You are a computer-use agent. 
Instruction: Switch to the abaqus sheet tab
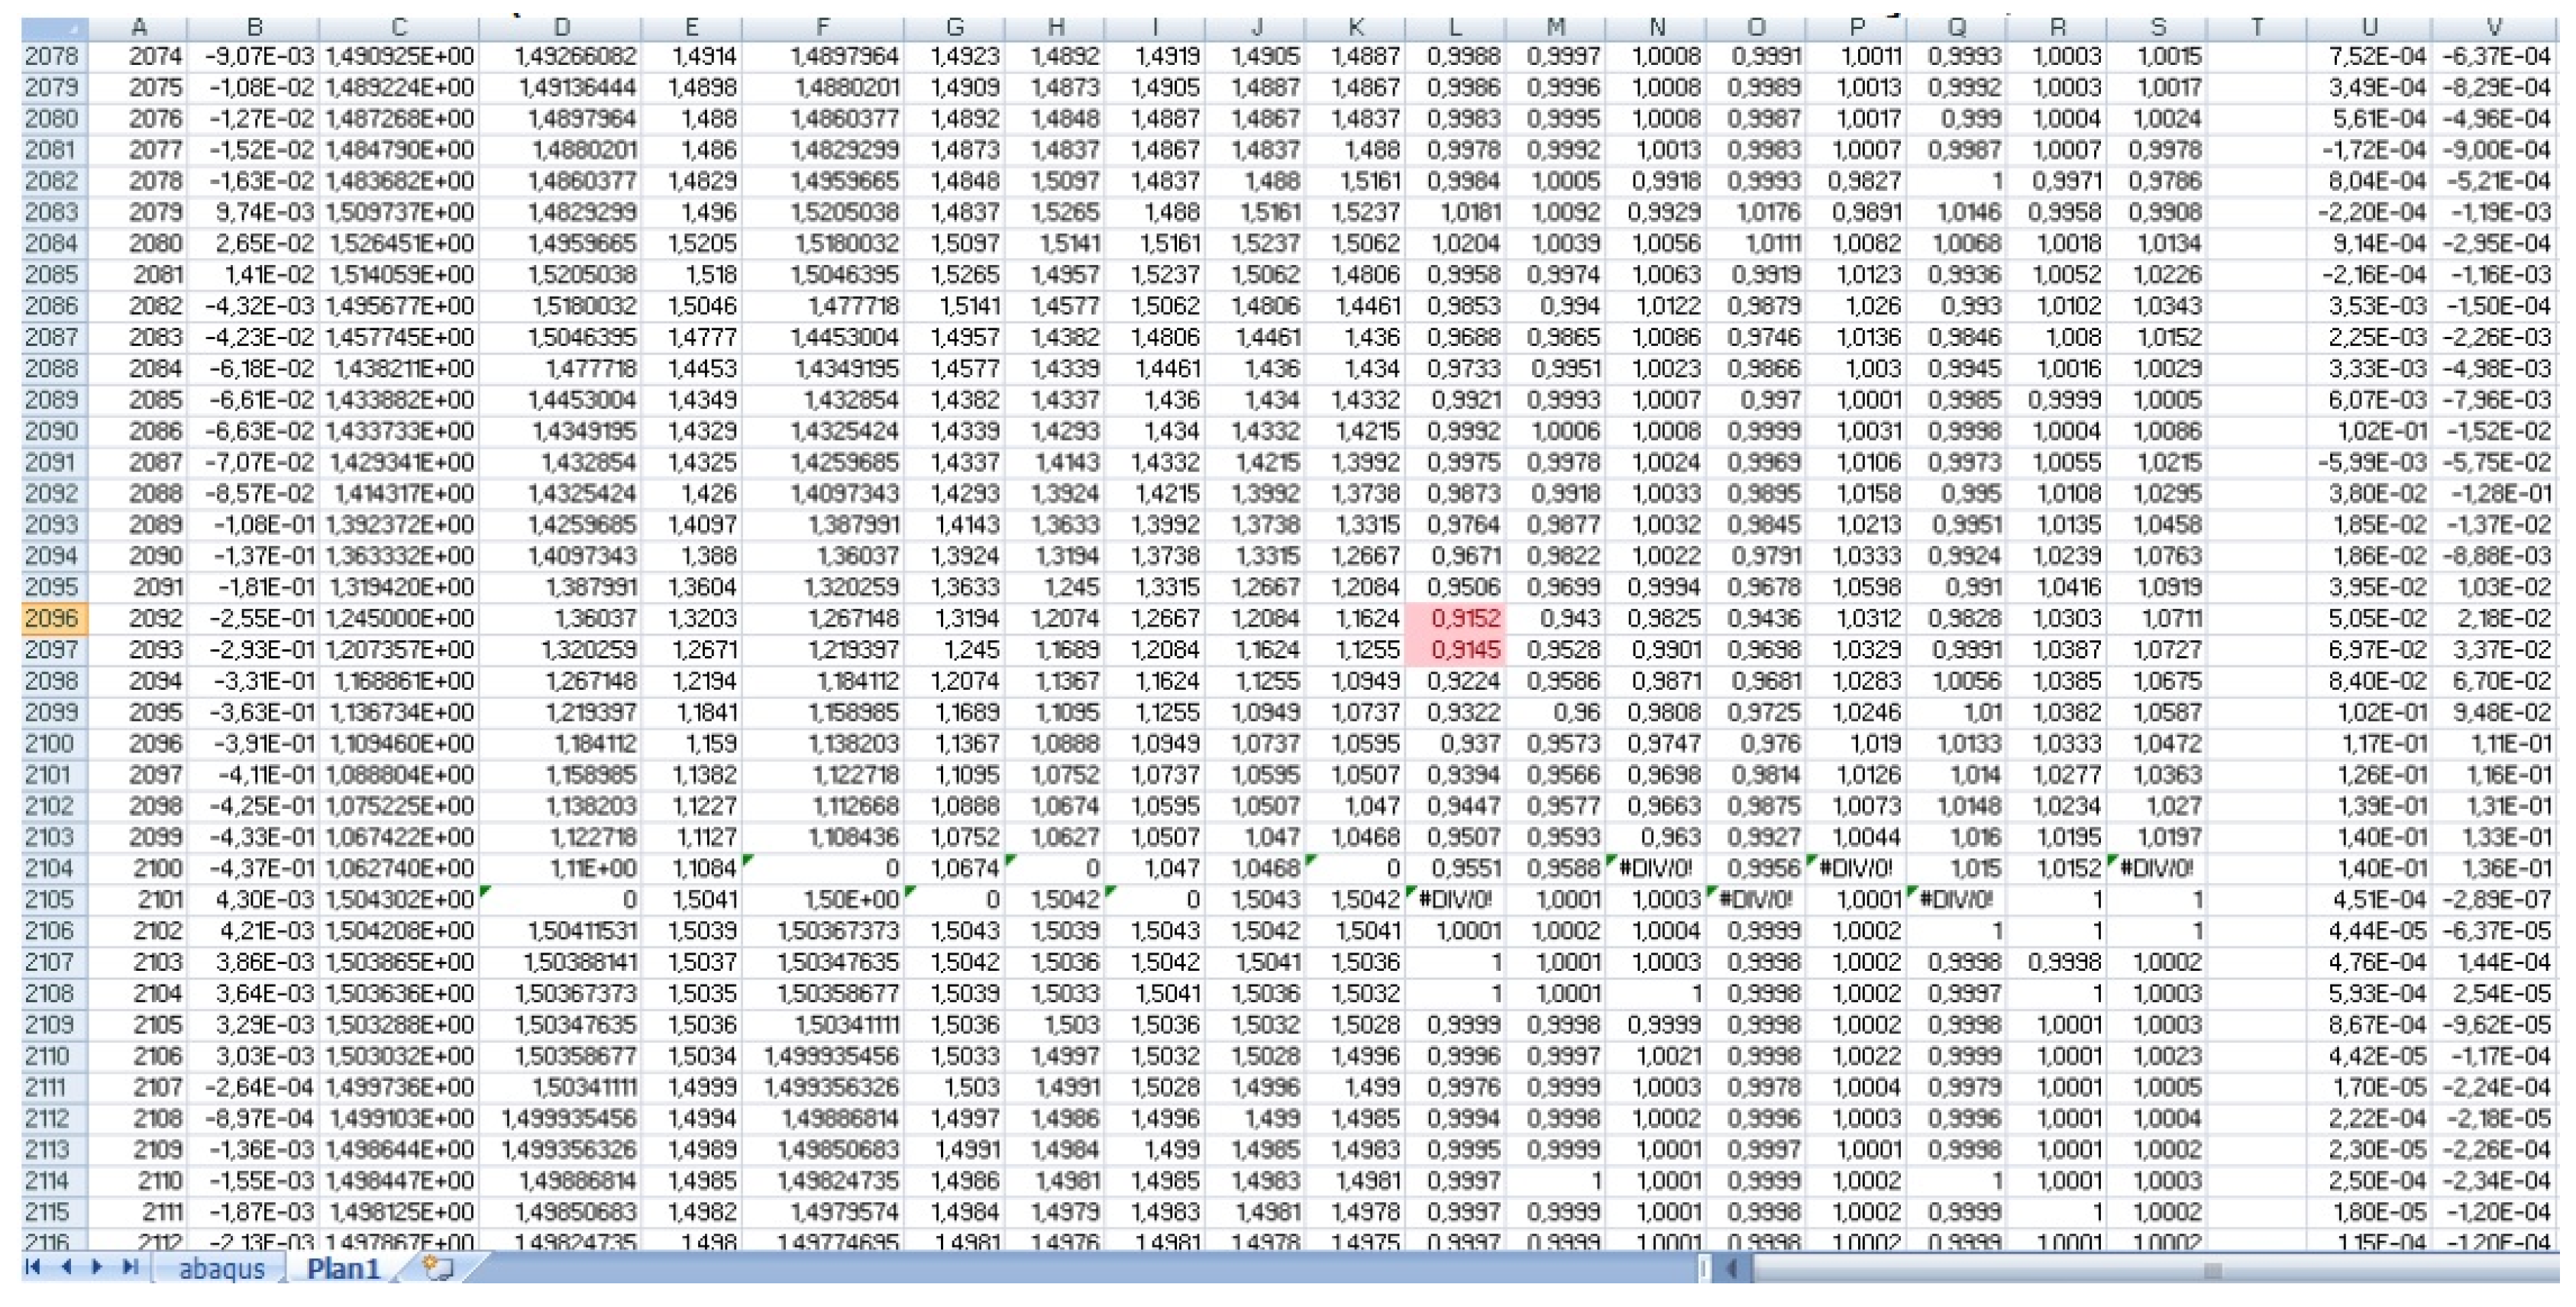[x=221, y=1269]
